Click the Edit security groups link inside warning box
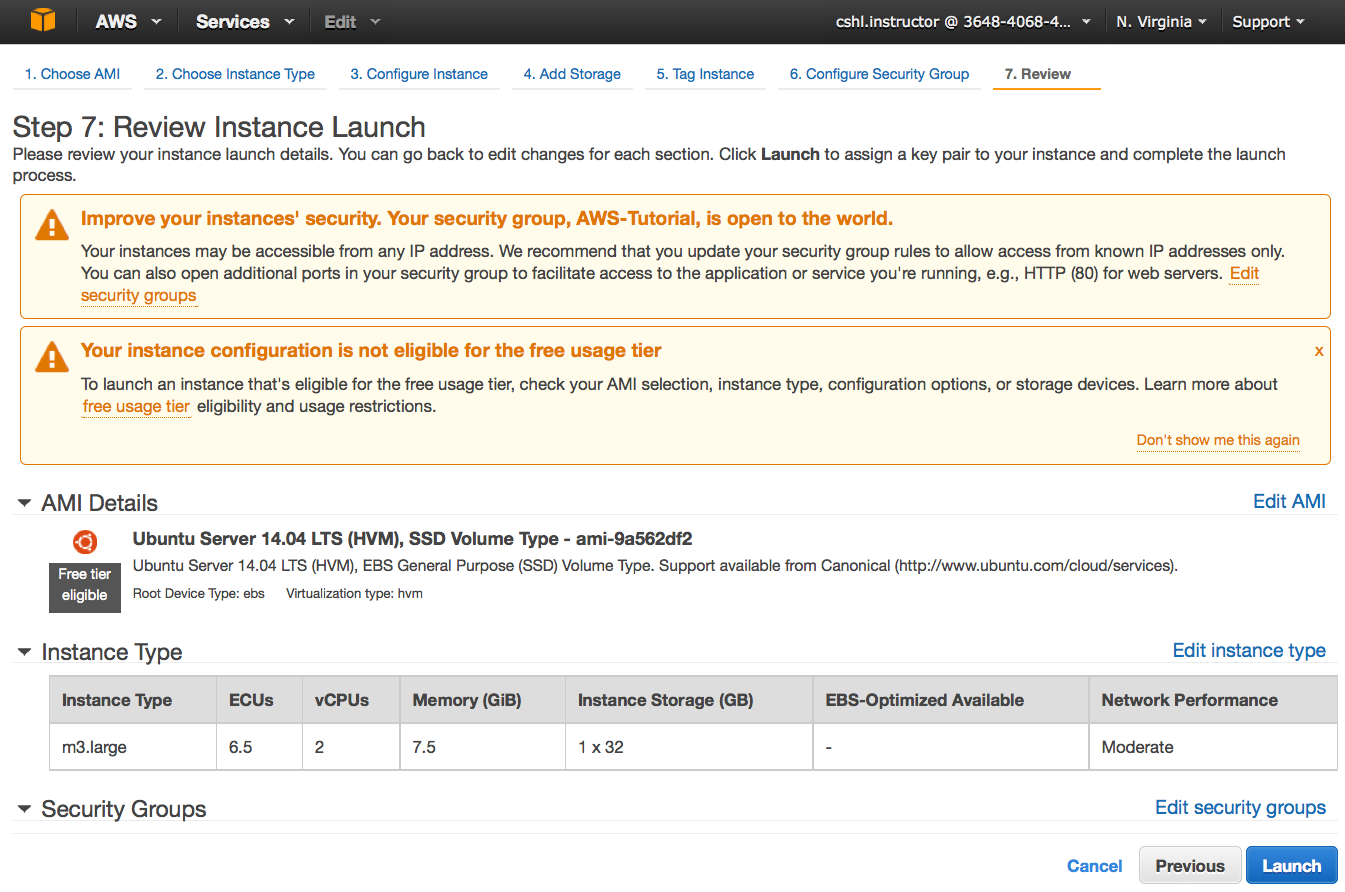The height and width of the screenshot is (892, 1345). 138,296
